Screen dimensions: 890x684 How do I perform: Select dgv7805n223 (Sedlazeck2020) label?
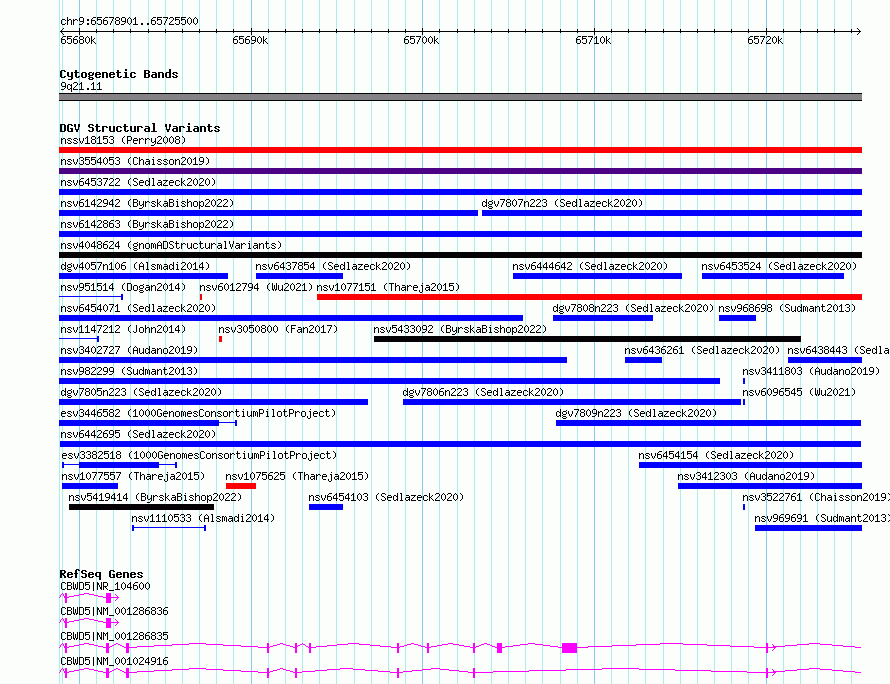(141, 392)
